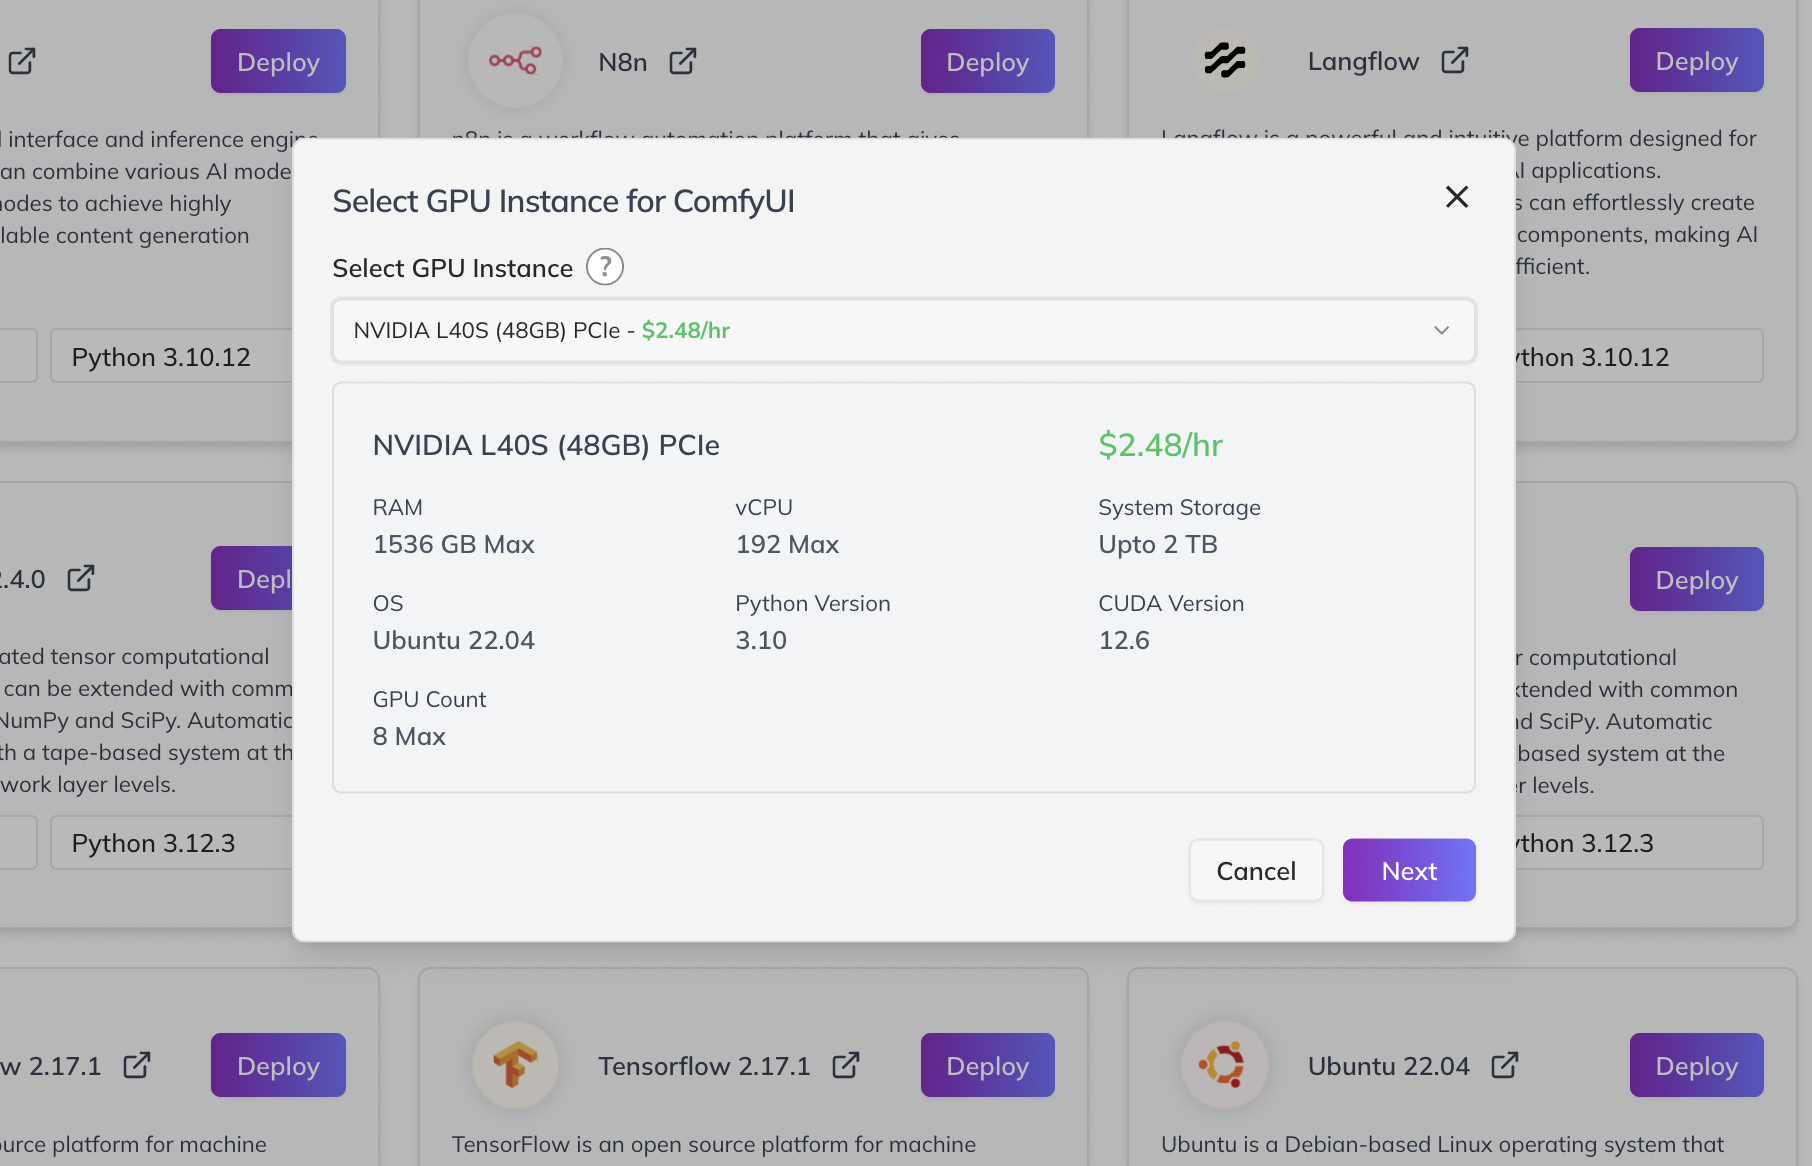Select the Python 3.10.12 tag on left card
This screenshot has width=1812, height=1166.
pyautogui.click(x=171, y=356)
